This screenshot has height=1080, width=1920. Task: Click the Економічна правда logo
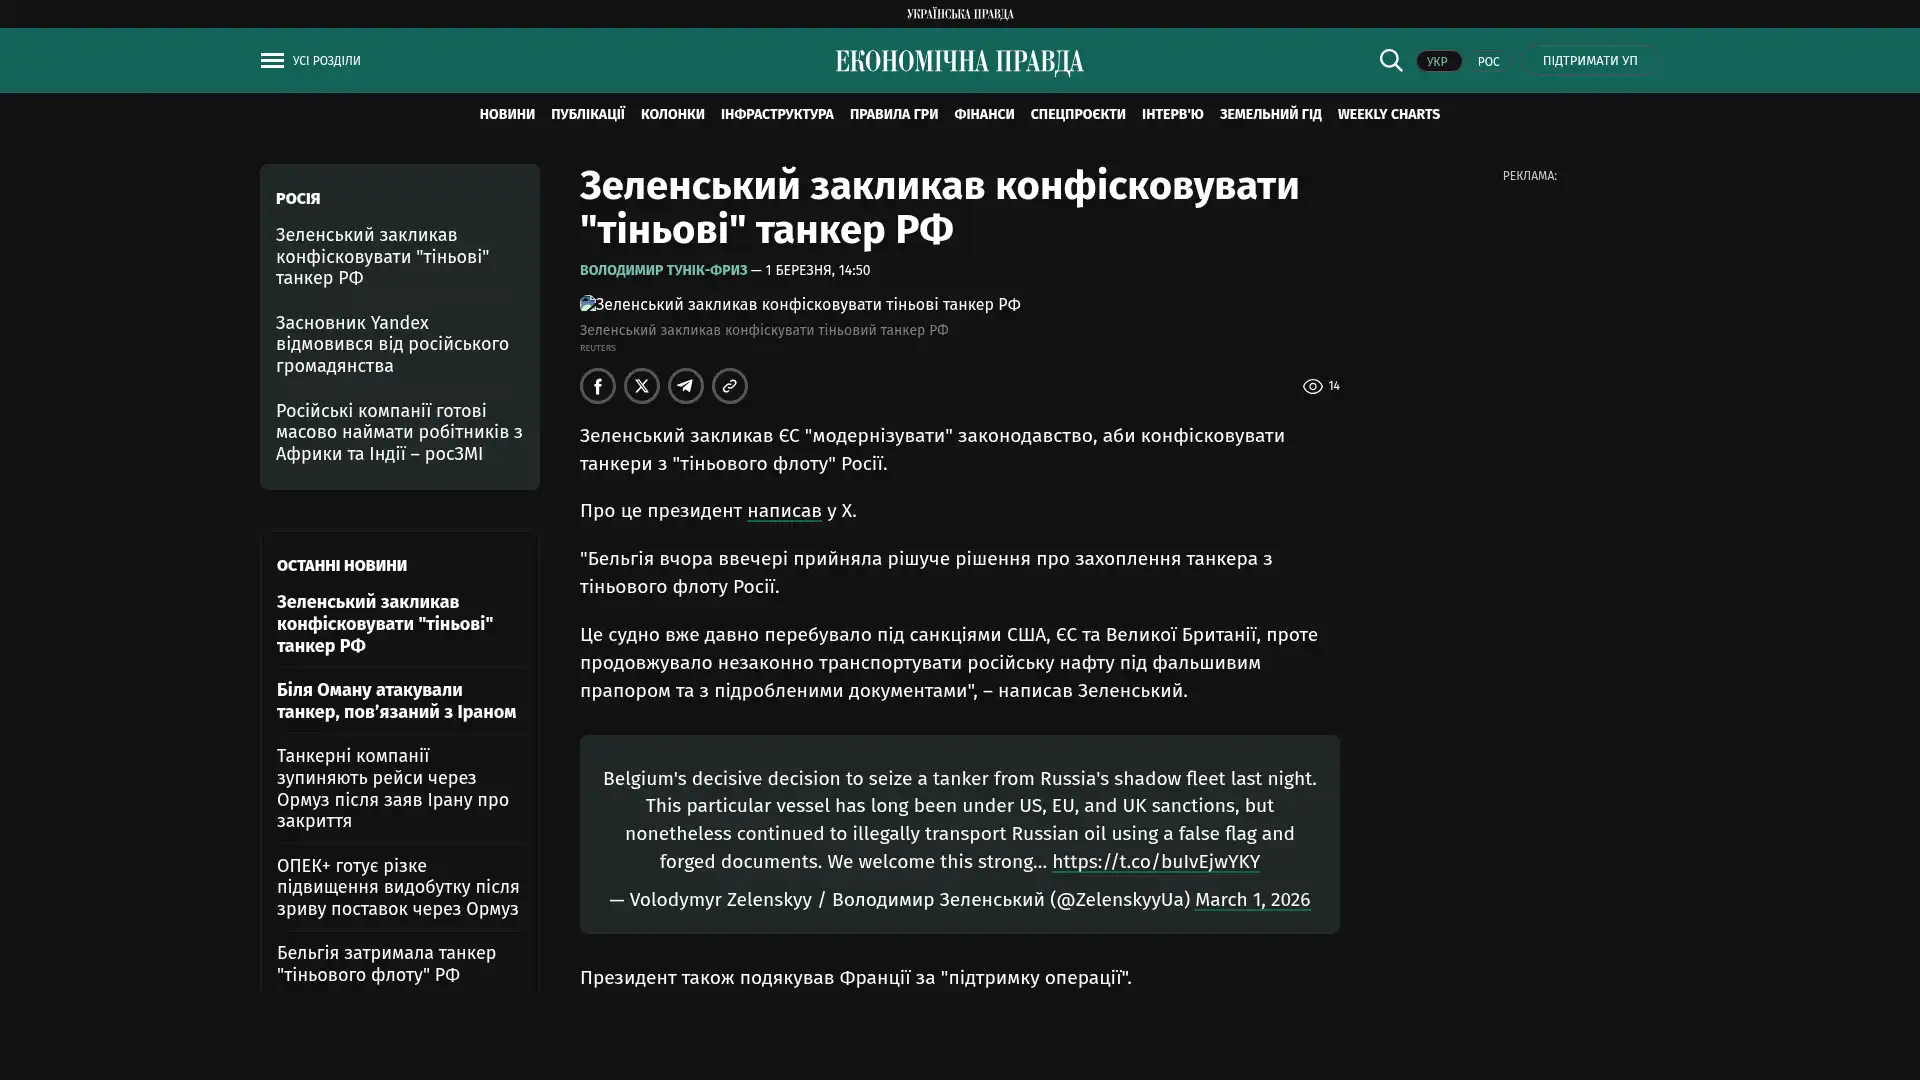959,62
